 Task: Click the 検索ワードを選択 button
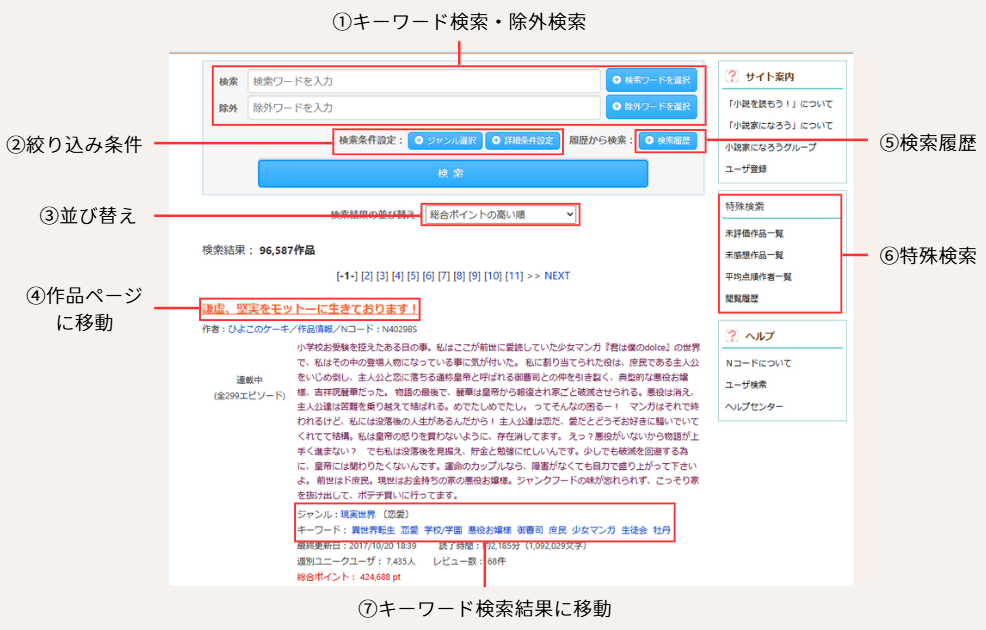(651, 80)
